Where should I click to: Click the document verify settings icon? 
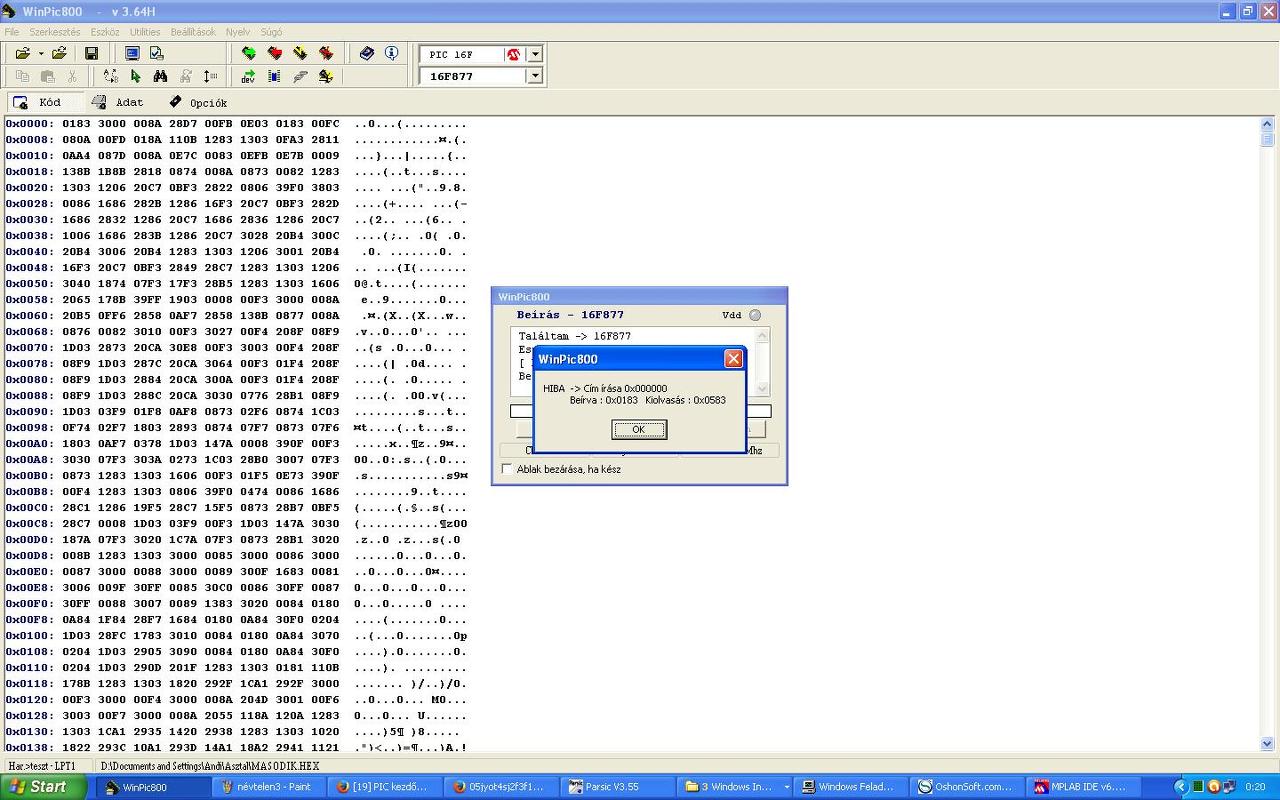pyautogui.click(x=156, y=53)
